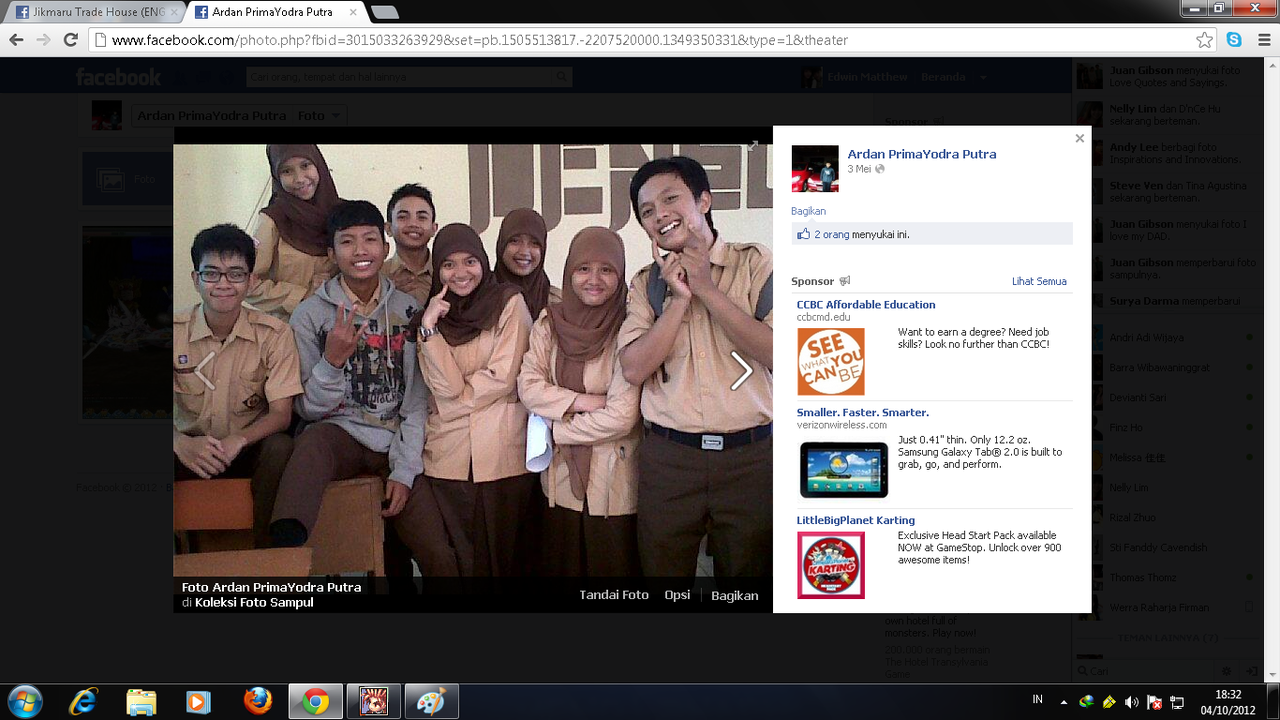Image resolution: width=1280 pixels, height=720 pixels.
Task: Open the Skype extension icon in the toolbar
Action: click(x=1234, y=40)
